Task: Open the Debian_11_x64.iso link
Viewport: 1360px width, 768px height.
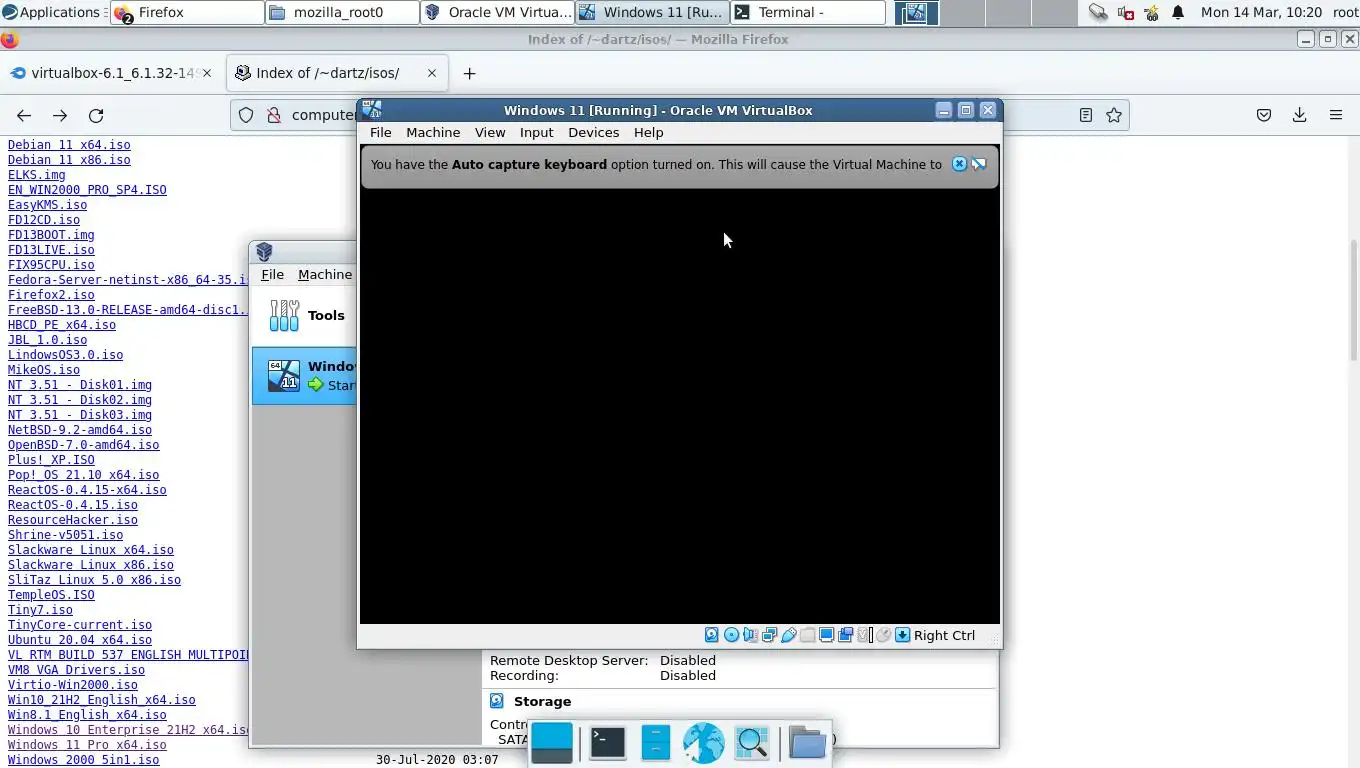Action: point(69,145)
